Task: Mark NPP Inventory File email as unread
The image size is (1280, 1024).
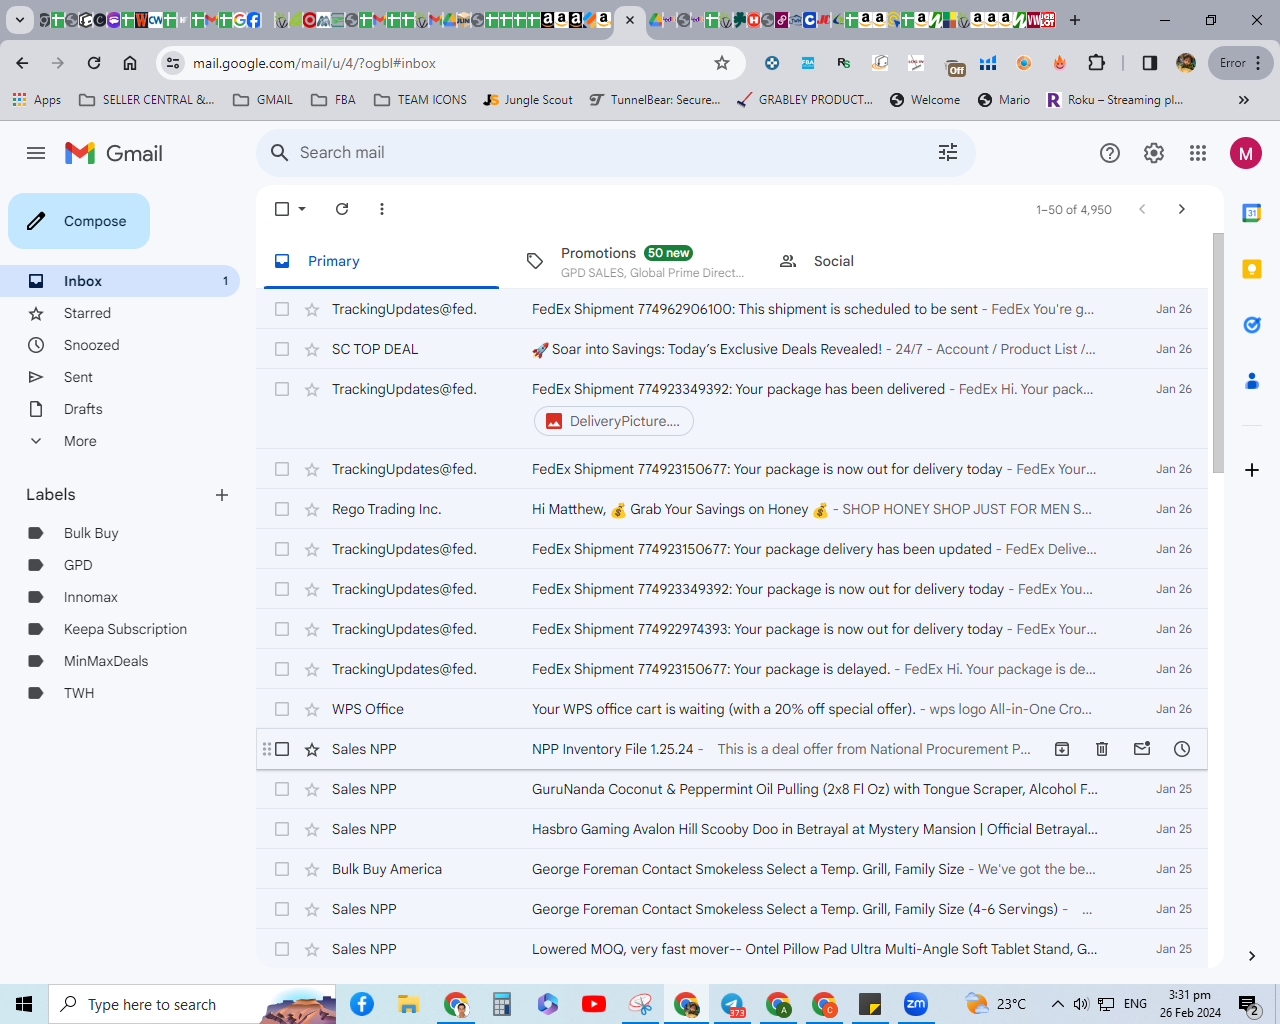Action: tap(1142, 749)
